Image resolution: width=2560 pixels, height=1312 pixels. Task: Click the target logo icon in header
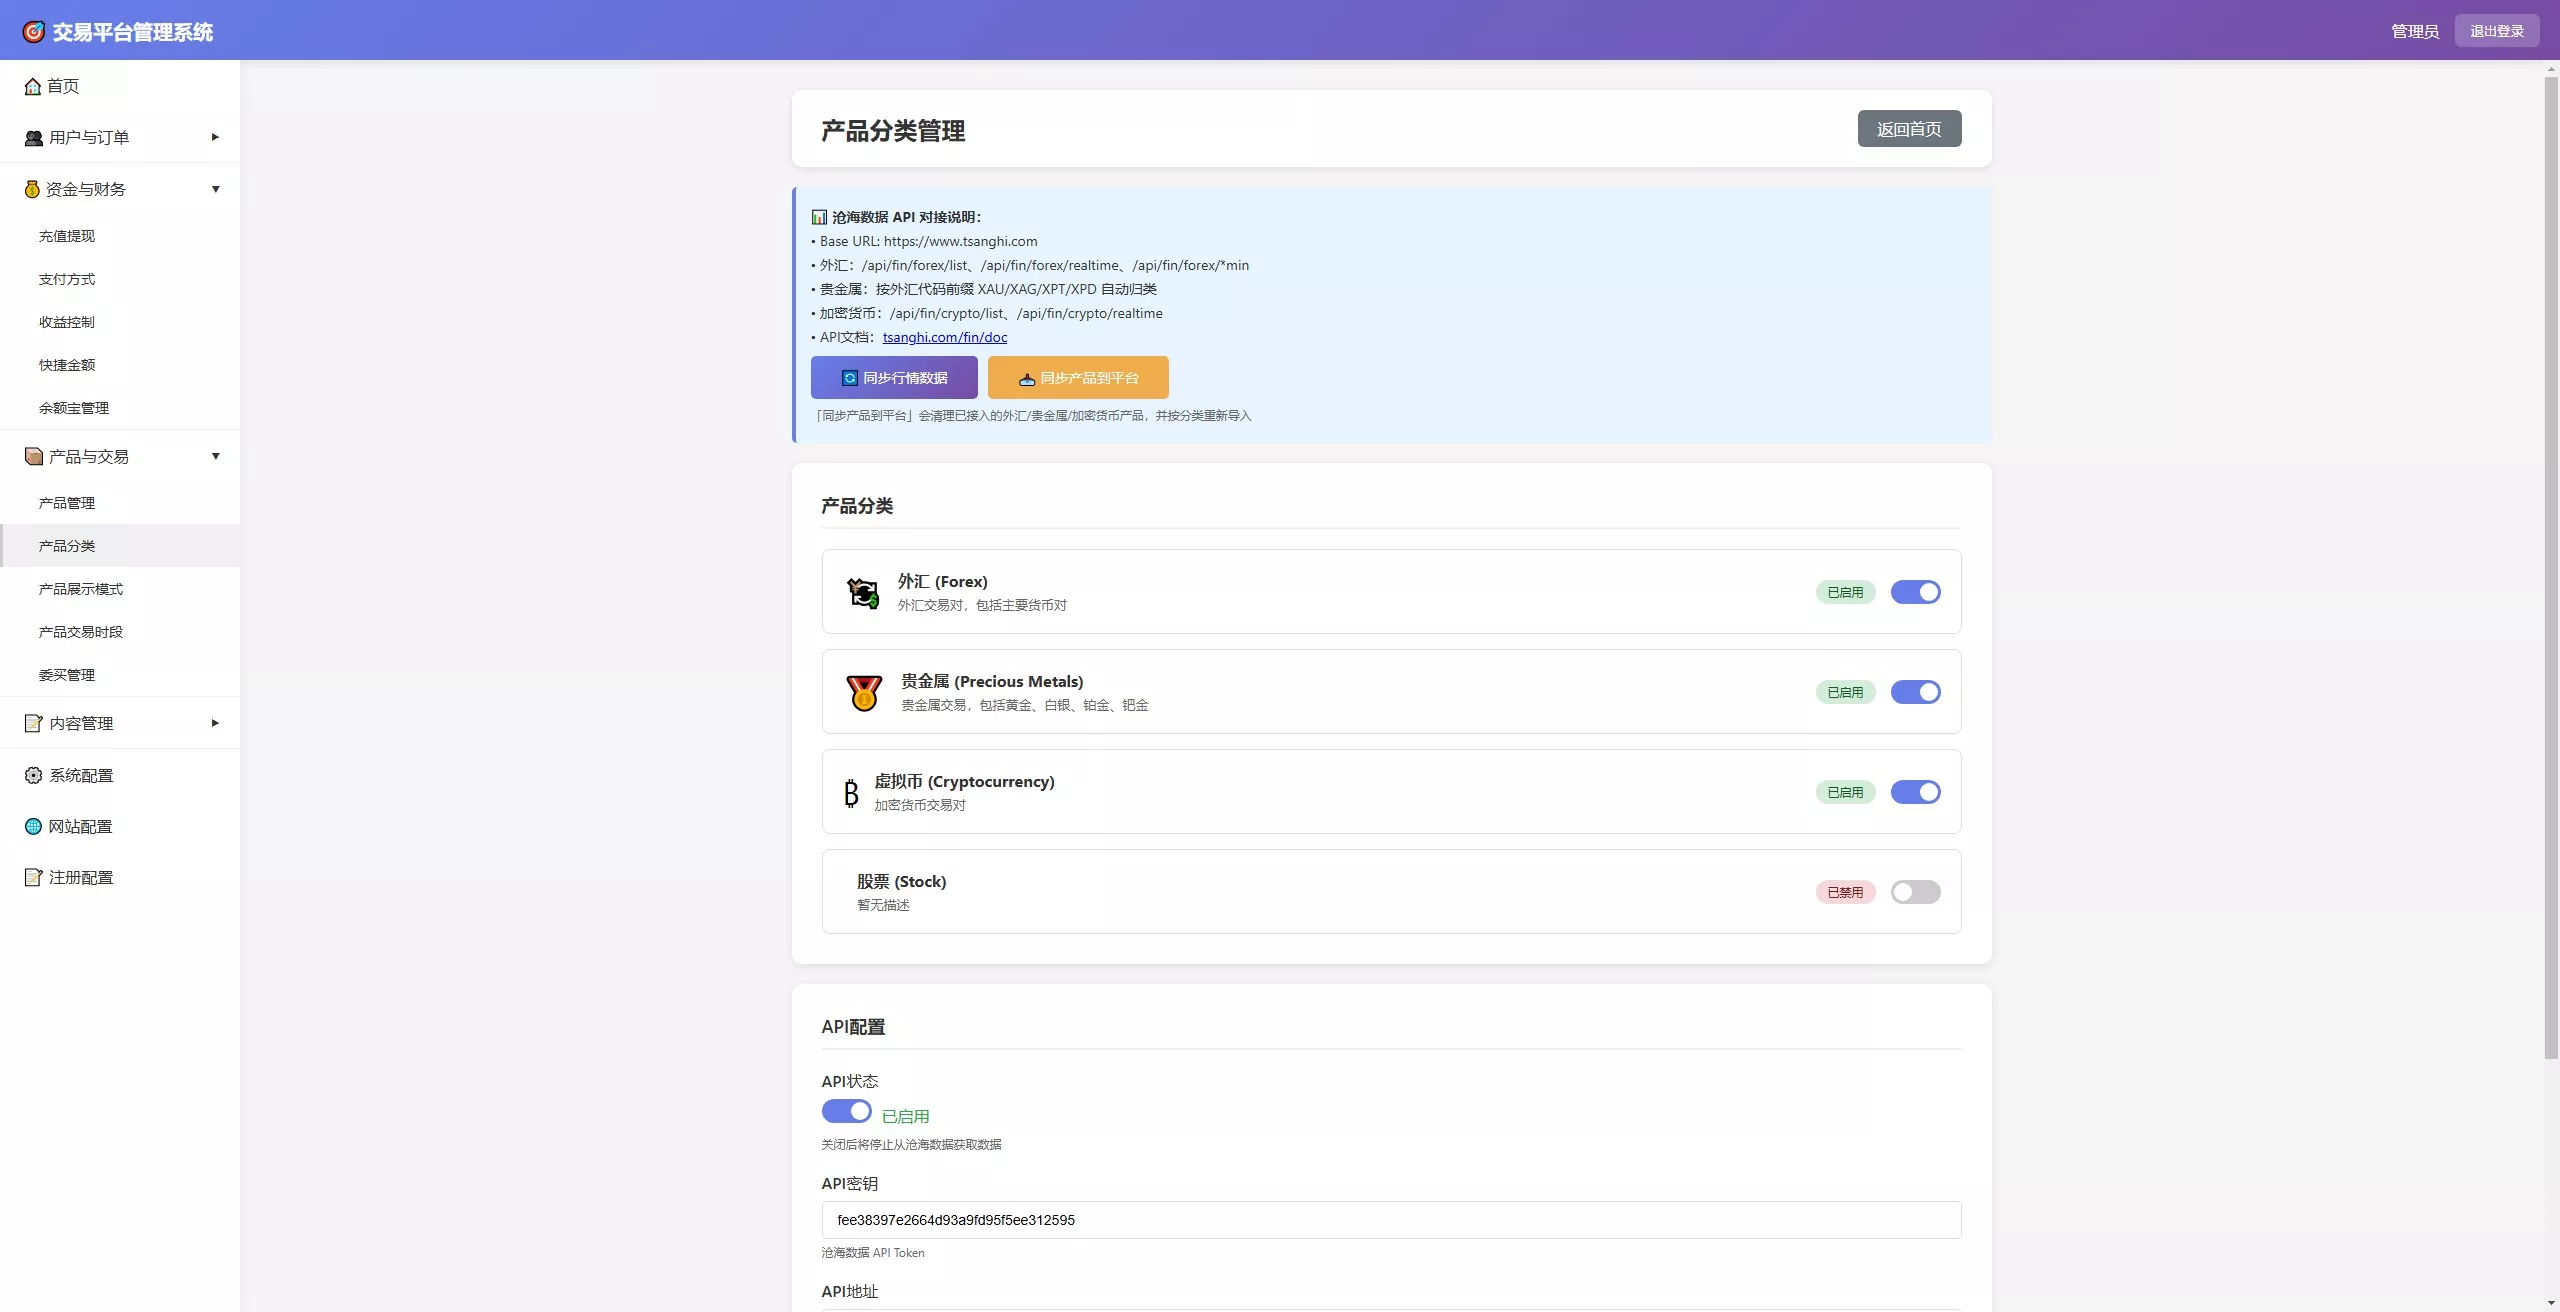33,32
